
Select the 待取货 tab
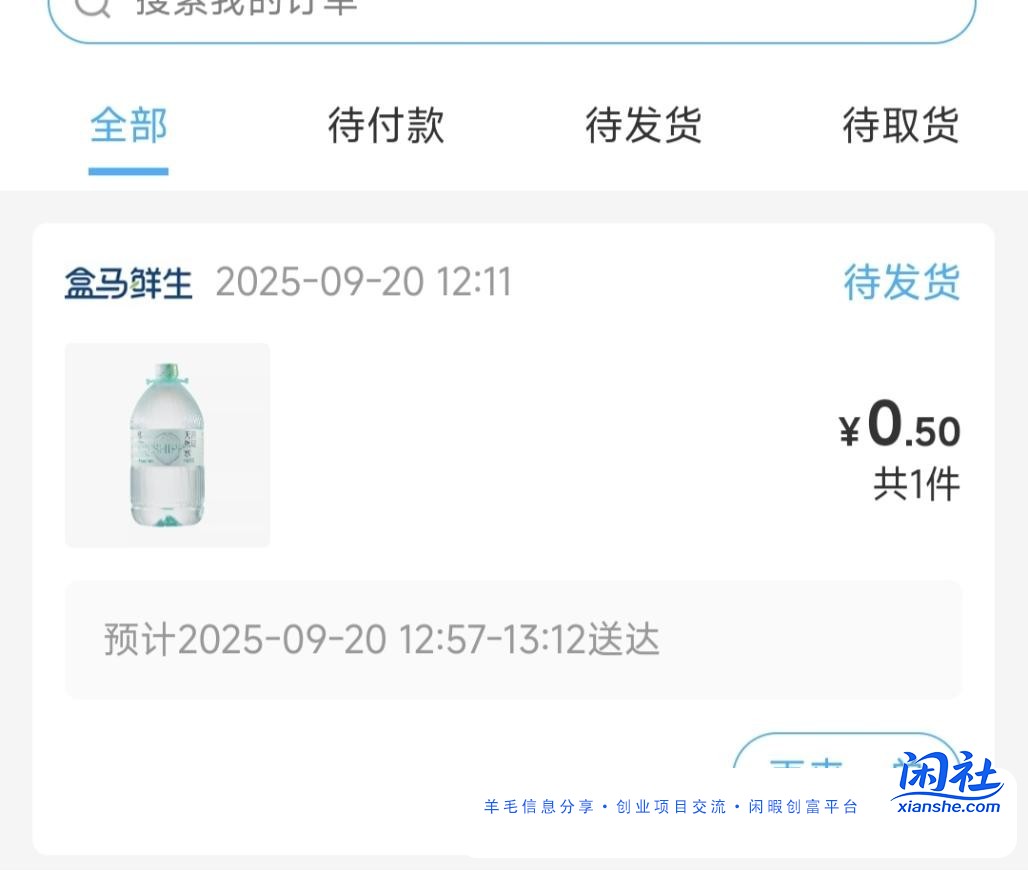coord(901,125)
